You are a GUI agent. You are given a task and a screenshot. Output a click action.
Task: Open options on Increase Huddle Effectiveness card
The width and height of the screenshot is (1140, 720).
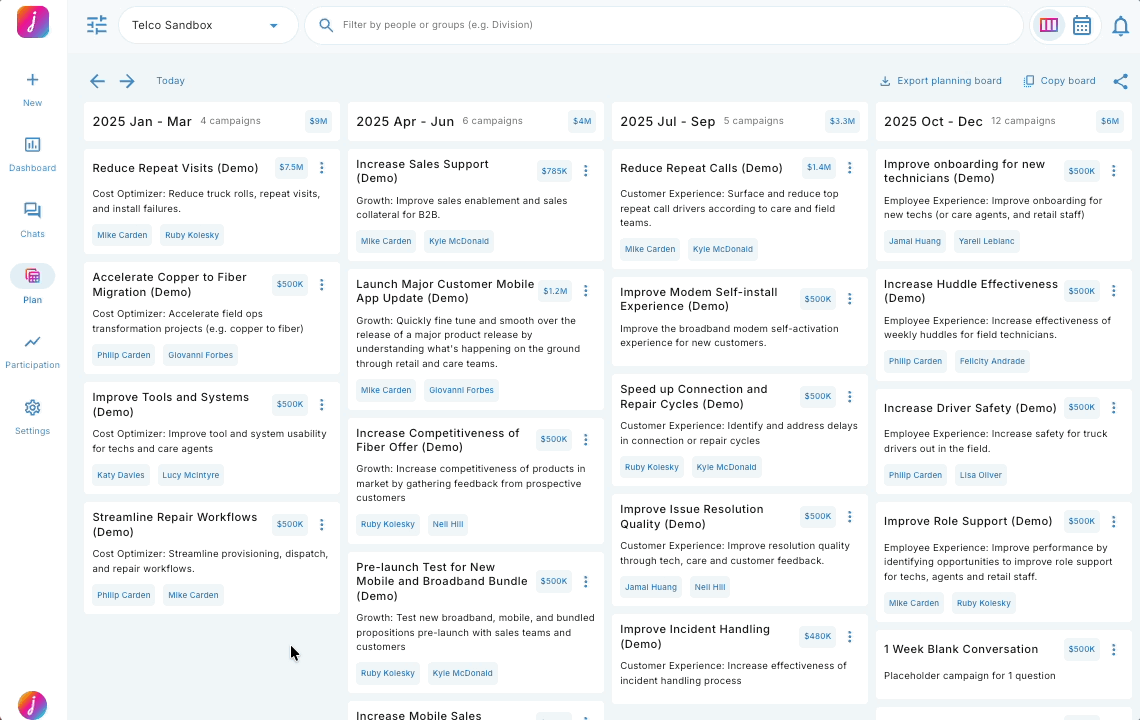tap(1113, 291)
